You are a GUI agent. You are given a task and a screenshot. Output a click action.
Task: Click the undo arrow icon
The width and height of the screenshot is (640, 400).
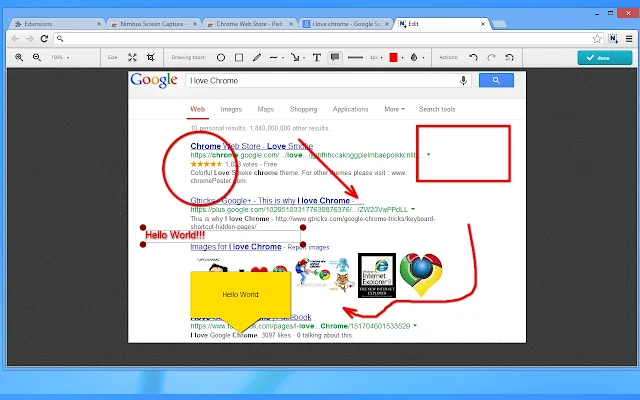(x=473, y=58)
